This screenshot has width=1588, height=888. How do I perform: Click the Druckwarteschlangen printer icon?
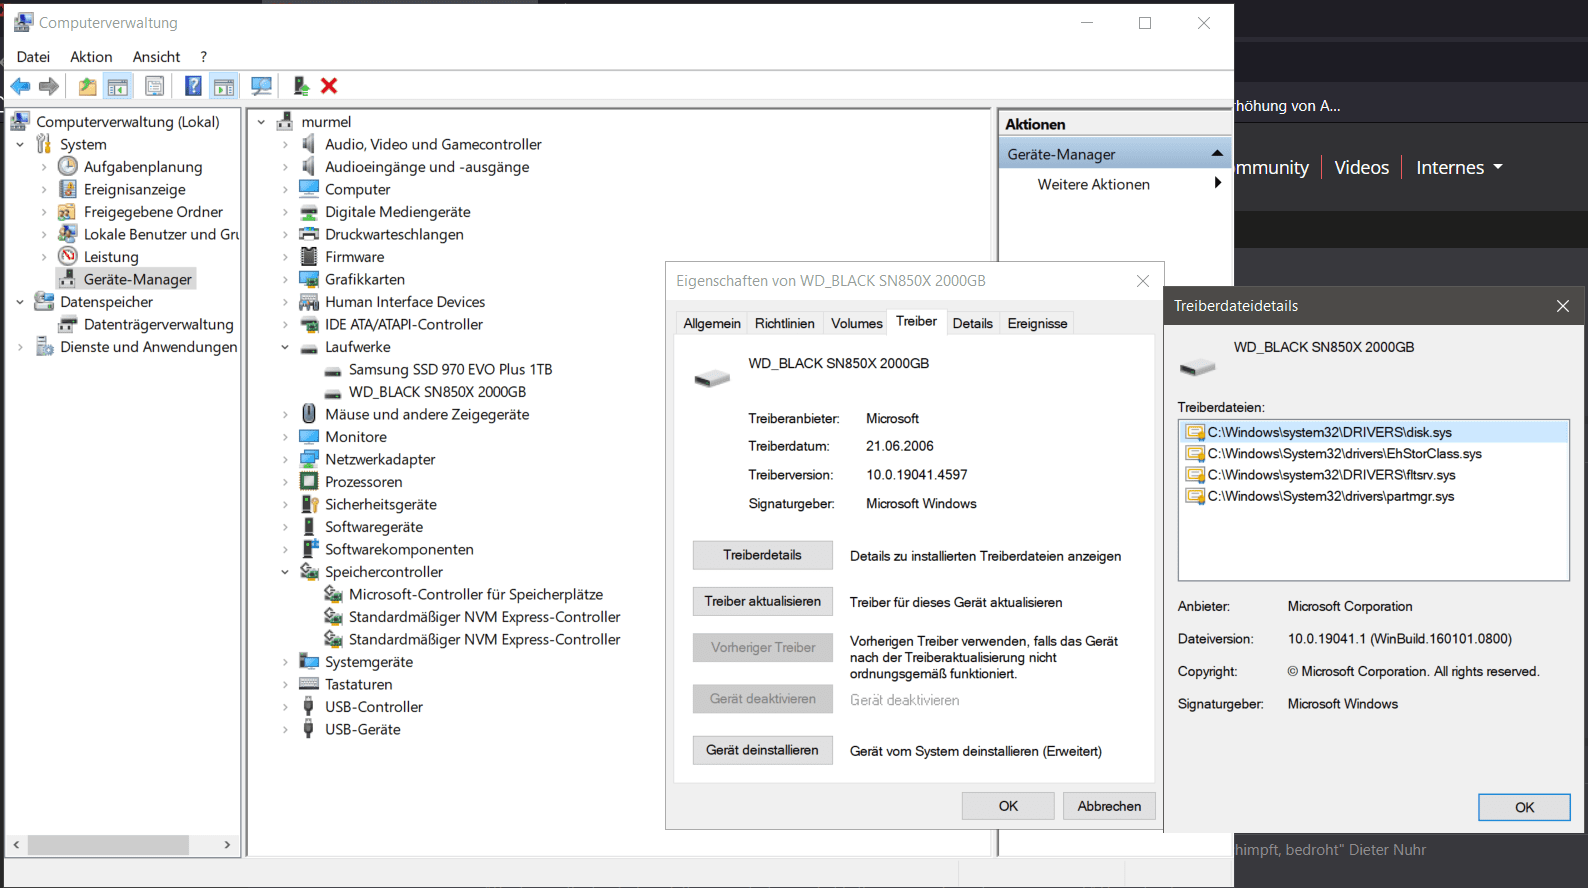(x=309, y=234)
